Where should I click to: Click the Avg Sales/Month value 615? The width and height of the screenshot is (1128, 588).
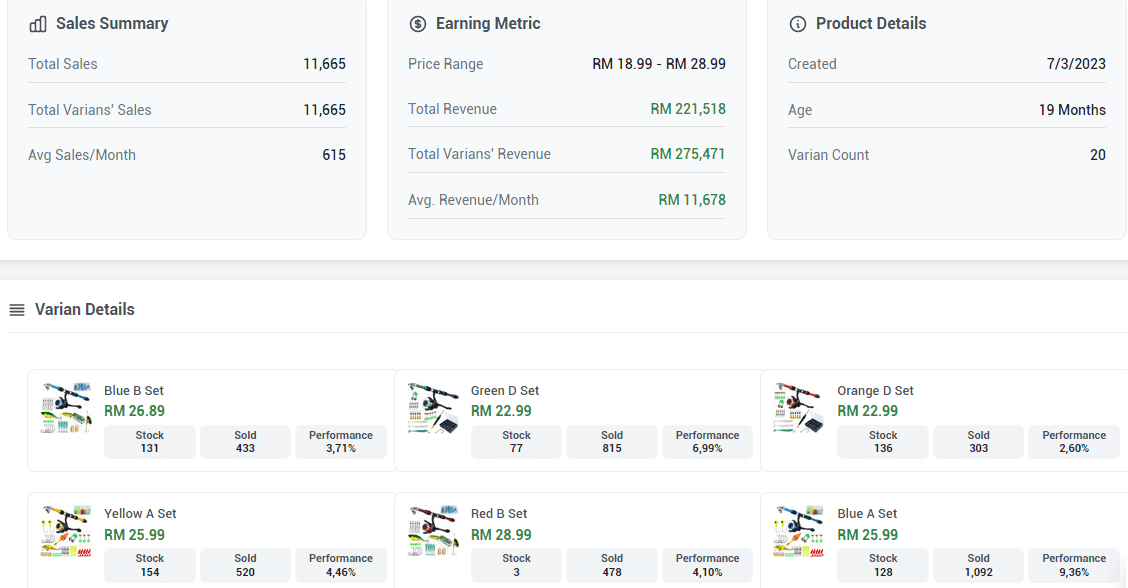coord(334,155)
